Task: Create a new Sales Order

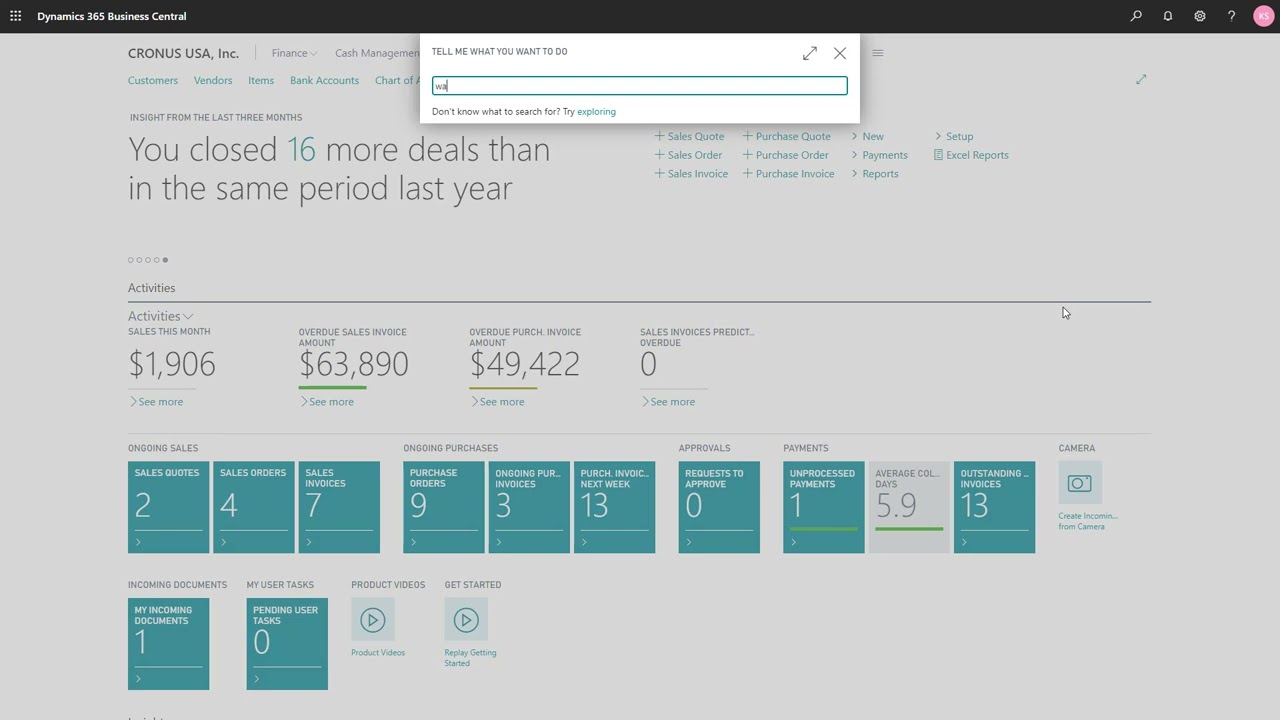Action: click(x=688, y=155)
